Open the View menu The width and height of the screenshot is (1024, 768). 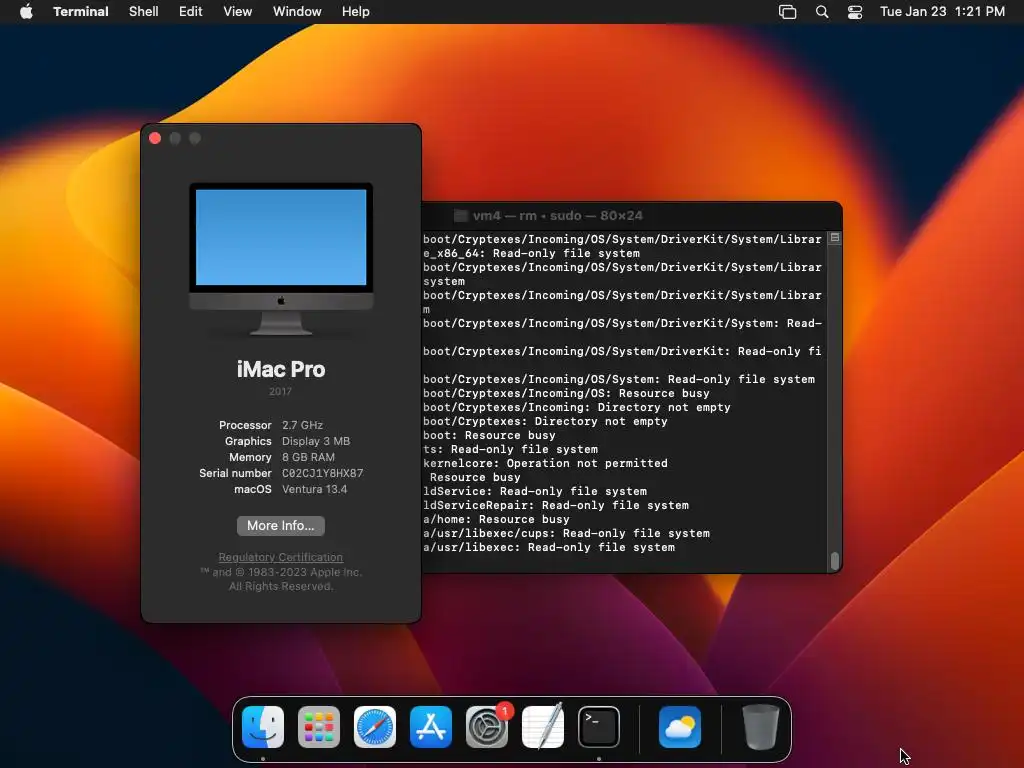click(238, 11)
